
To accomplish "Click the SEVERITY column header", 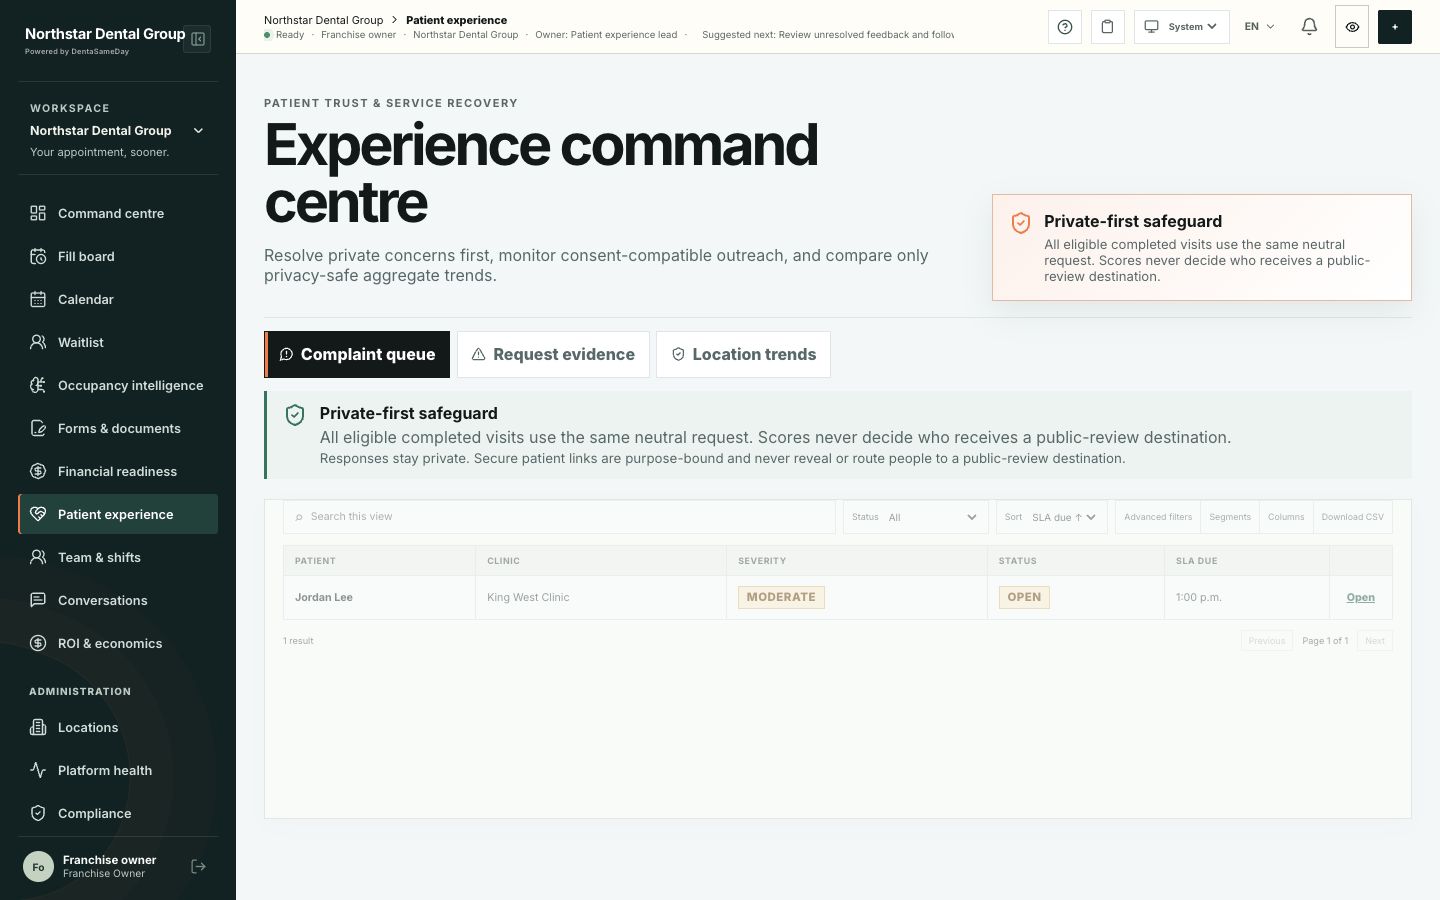I will coord(857,561).
